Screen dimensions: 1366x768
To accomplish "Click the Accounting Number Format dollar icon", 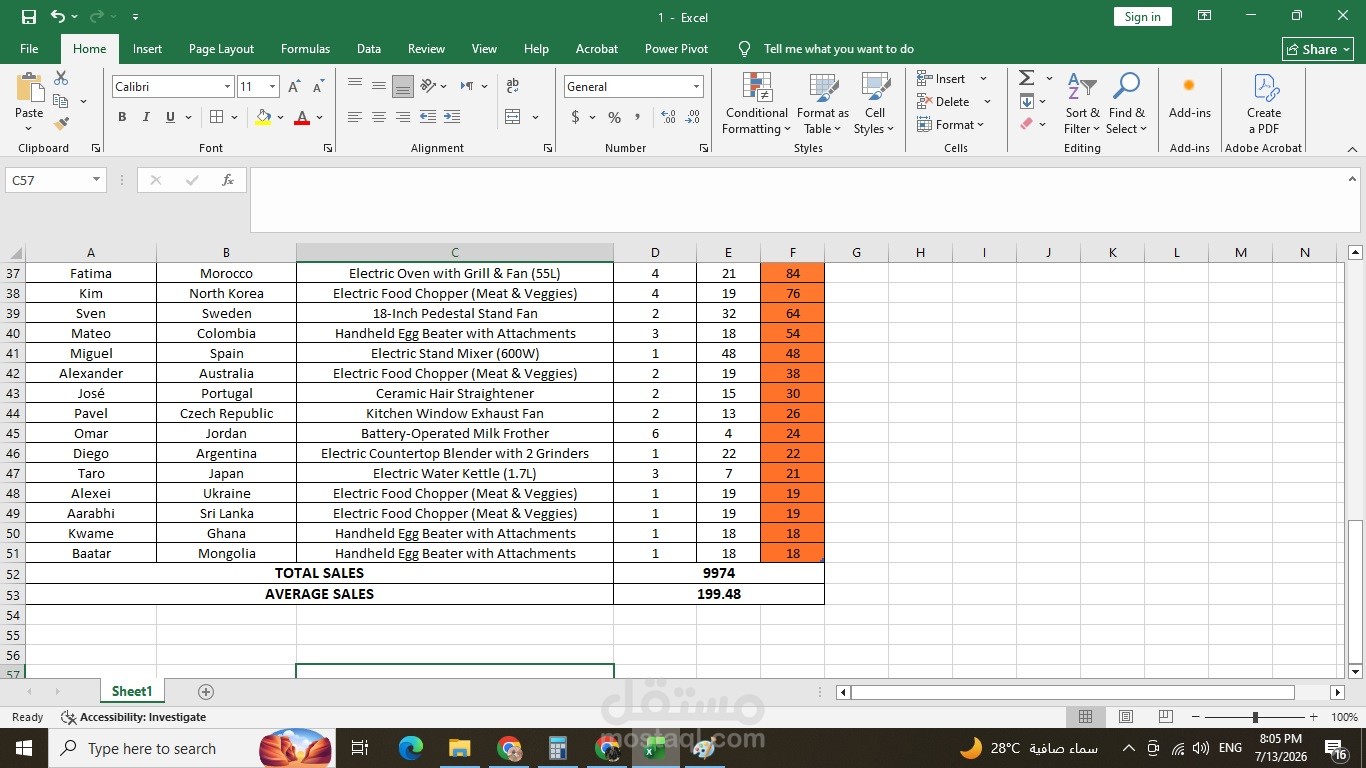I will pyautogui.click(x=575, y=117).
